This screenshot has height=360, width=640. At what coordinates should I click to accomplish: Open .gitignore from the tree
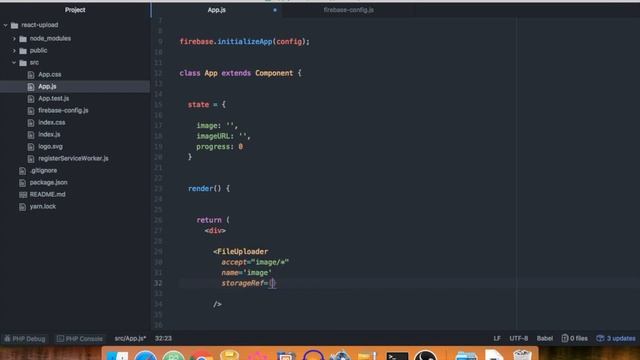43,171
